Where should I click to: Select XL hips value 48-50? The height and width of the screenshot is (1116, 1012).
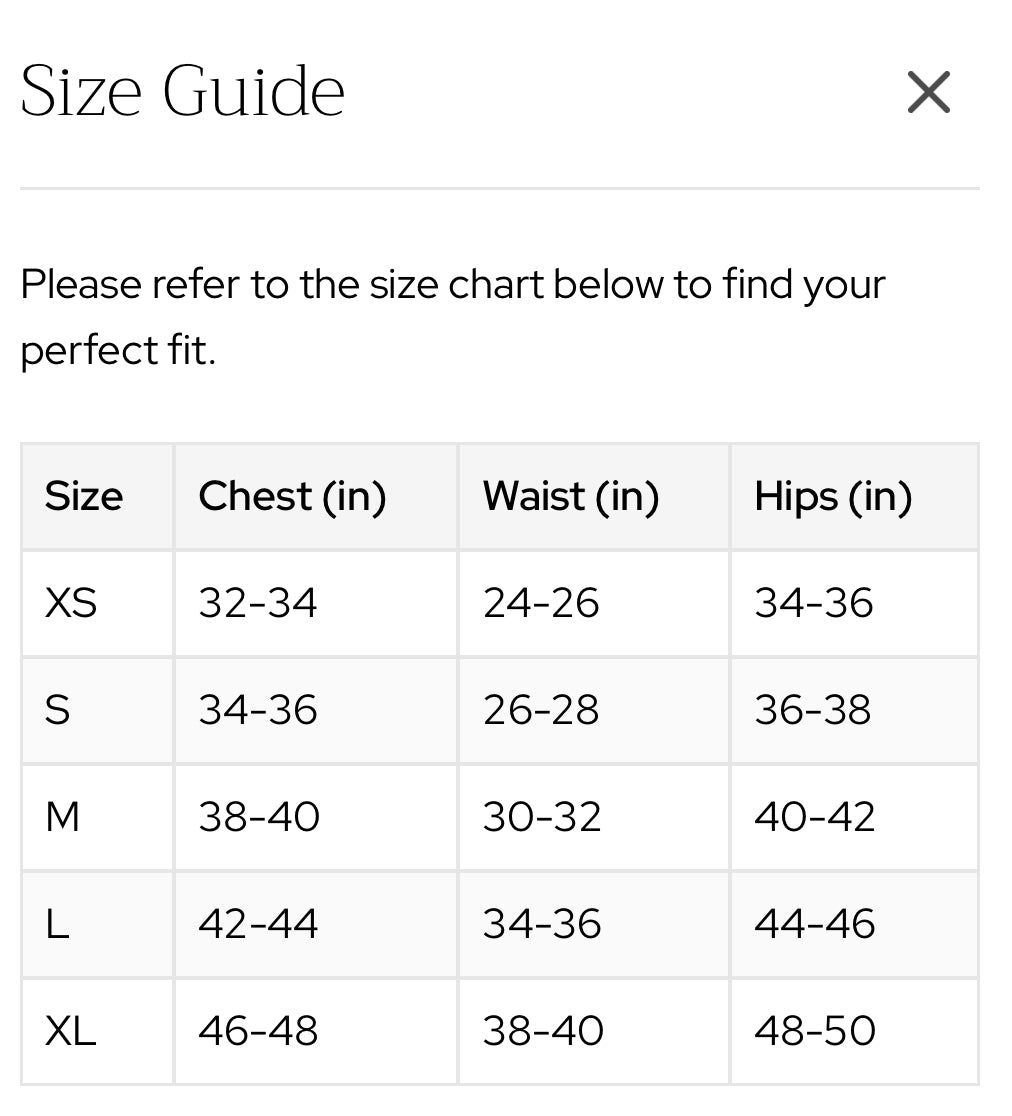(x=815, y=1031)
